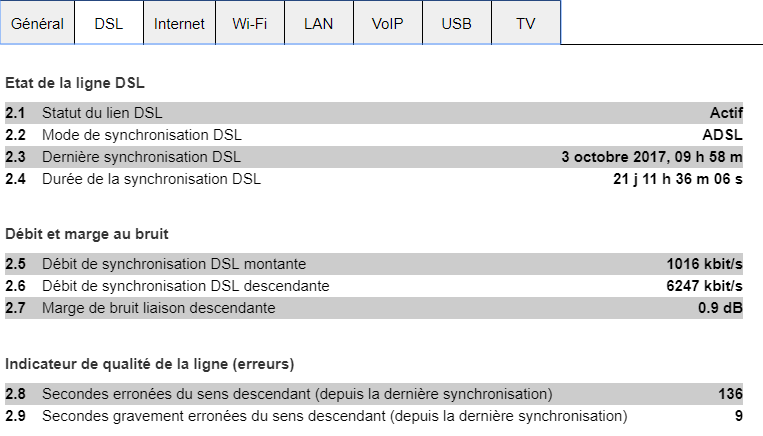Viewport: 763px width, 436px height.
Task: Select 'Débit de synchronisation DSL descendante' row
Action: 374,286
